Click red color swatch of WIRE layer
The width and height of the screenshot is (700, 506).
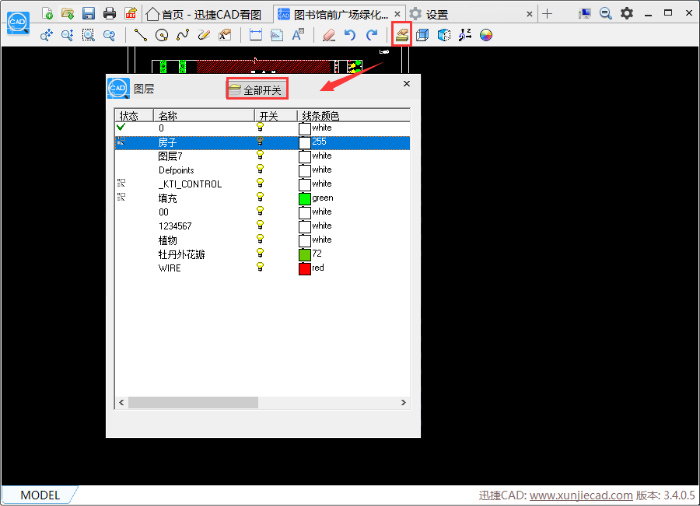pos(305,269)
